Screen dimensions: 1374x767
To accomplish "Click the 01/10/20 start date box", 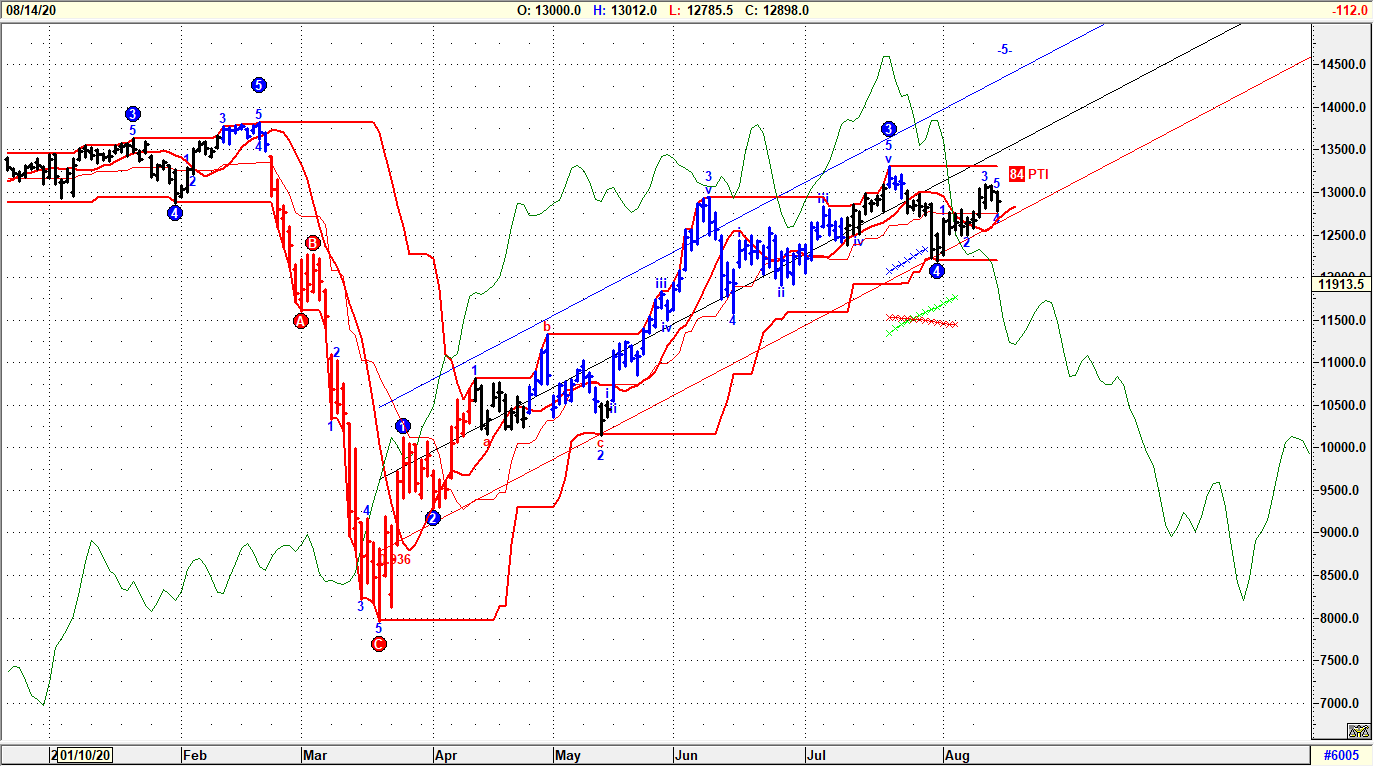I will coord(84,755).
